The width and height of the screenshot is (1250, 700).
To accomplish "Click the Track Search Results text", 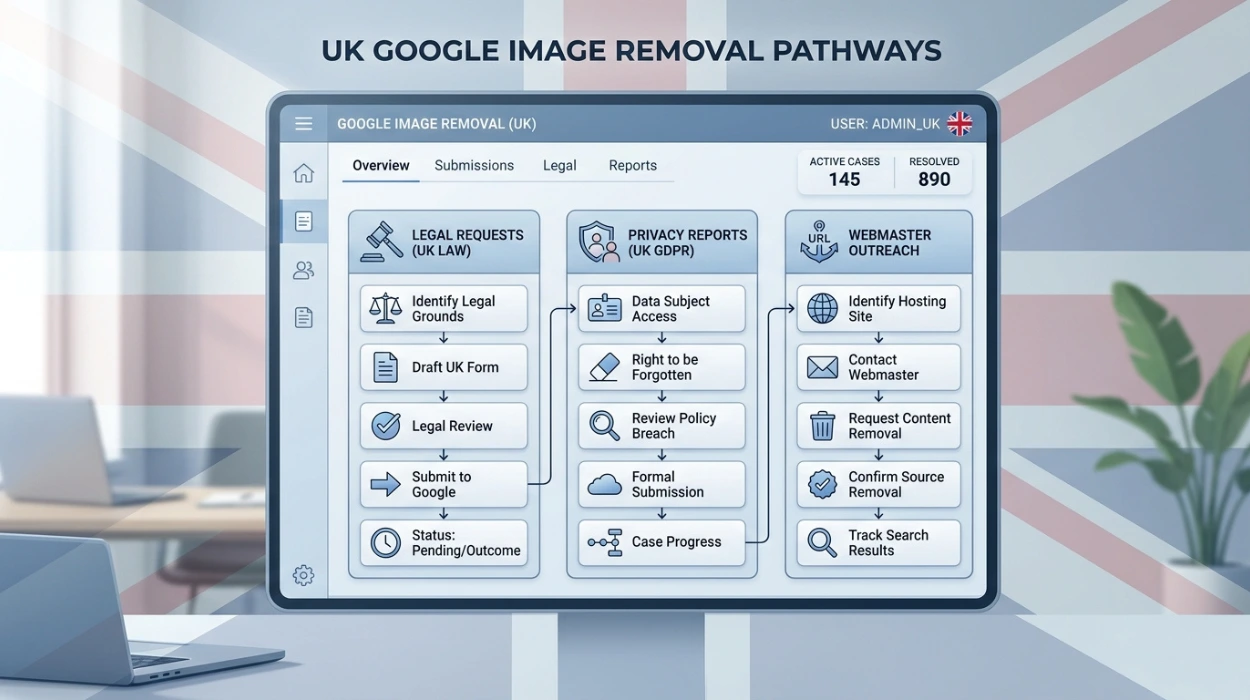I will click(x=888, y=543).
